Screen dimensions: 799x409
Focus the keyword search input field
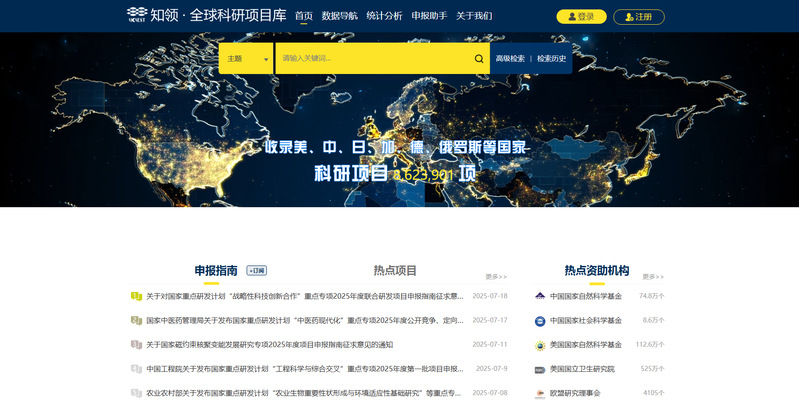click(375, 58)
